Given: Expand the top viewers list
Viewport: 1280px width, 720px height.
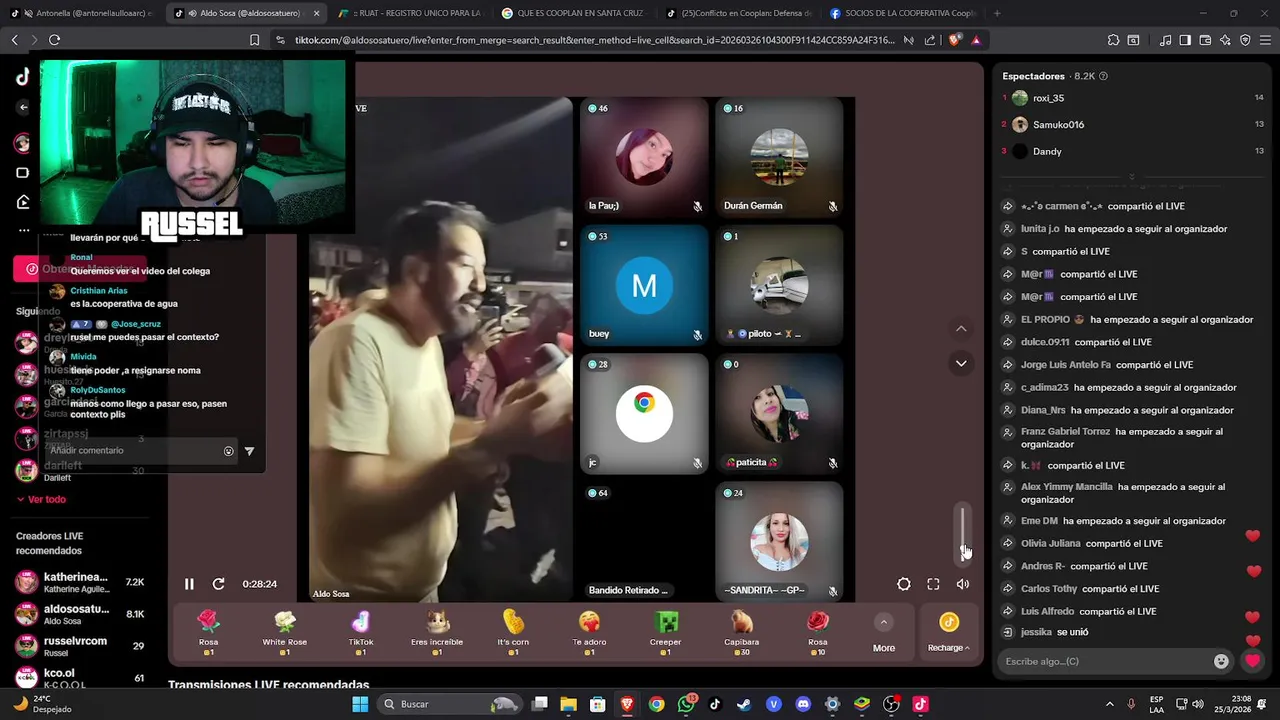Looking at the screenshot, I should 1132,177.
